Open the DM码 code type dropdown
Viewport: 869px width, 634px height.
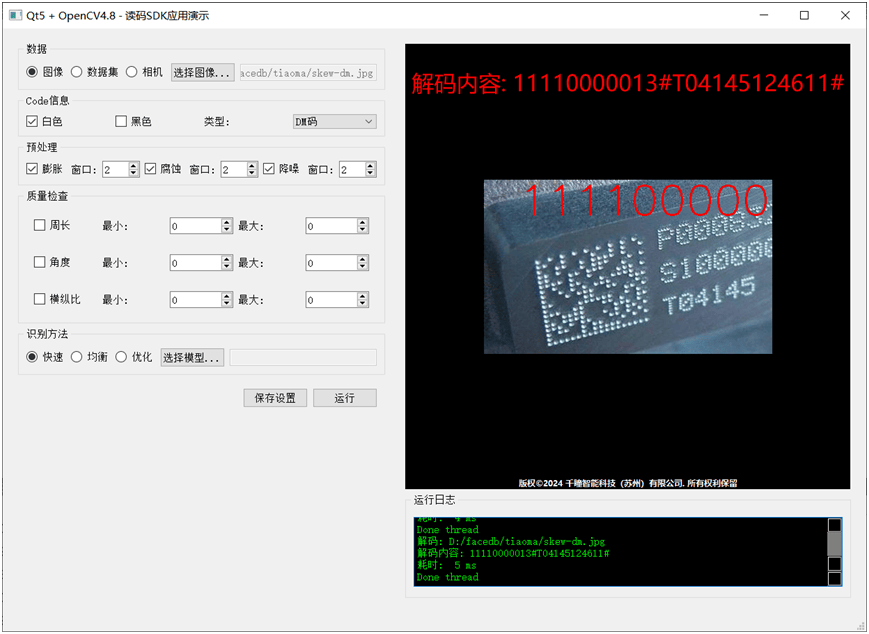click(333, 120)
